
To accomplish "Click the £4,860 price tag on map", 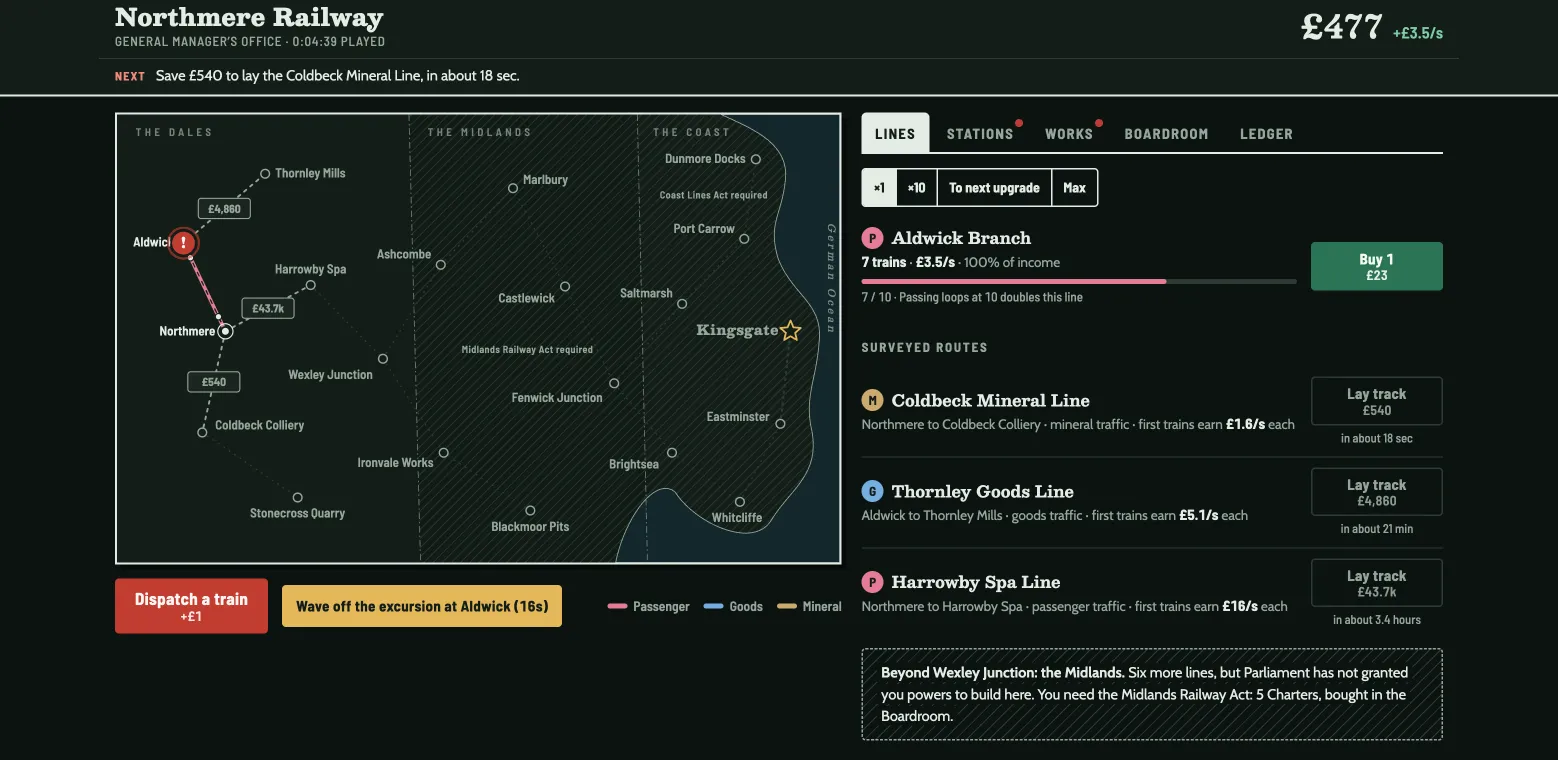I will [x=224, y=209].
